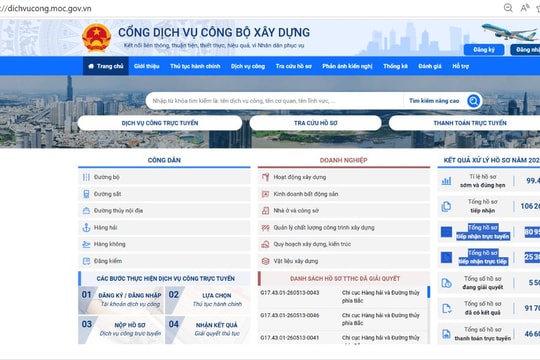This screenshot has width=540, height=360.
Task: Open the Giới thiệu menu
Action: click(x=147, y=66)
